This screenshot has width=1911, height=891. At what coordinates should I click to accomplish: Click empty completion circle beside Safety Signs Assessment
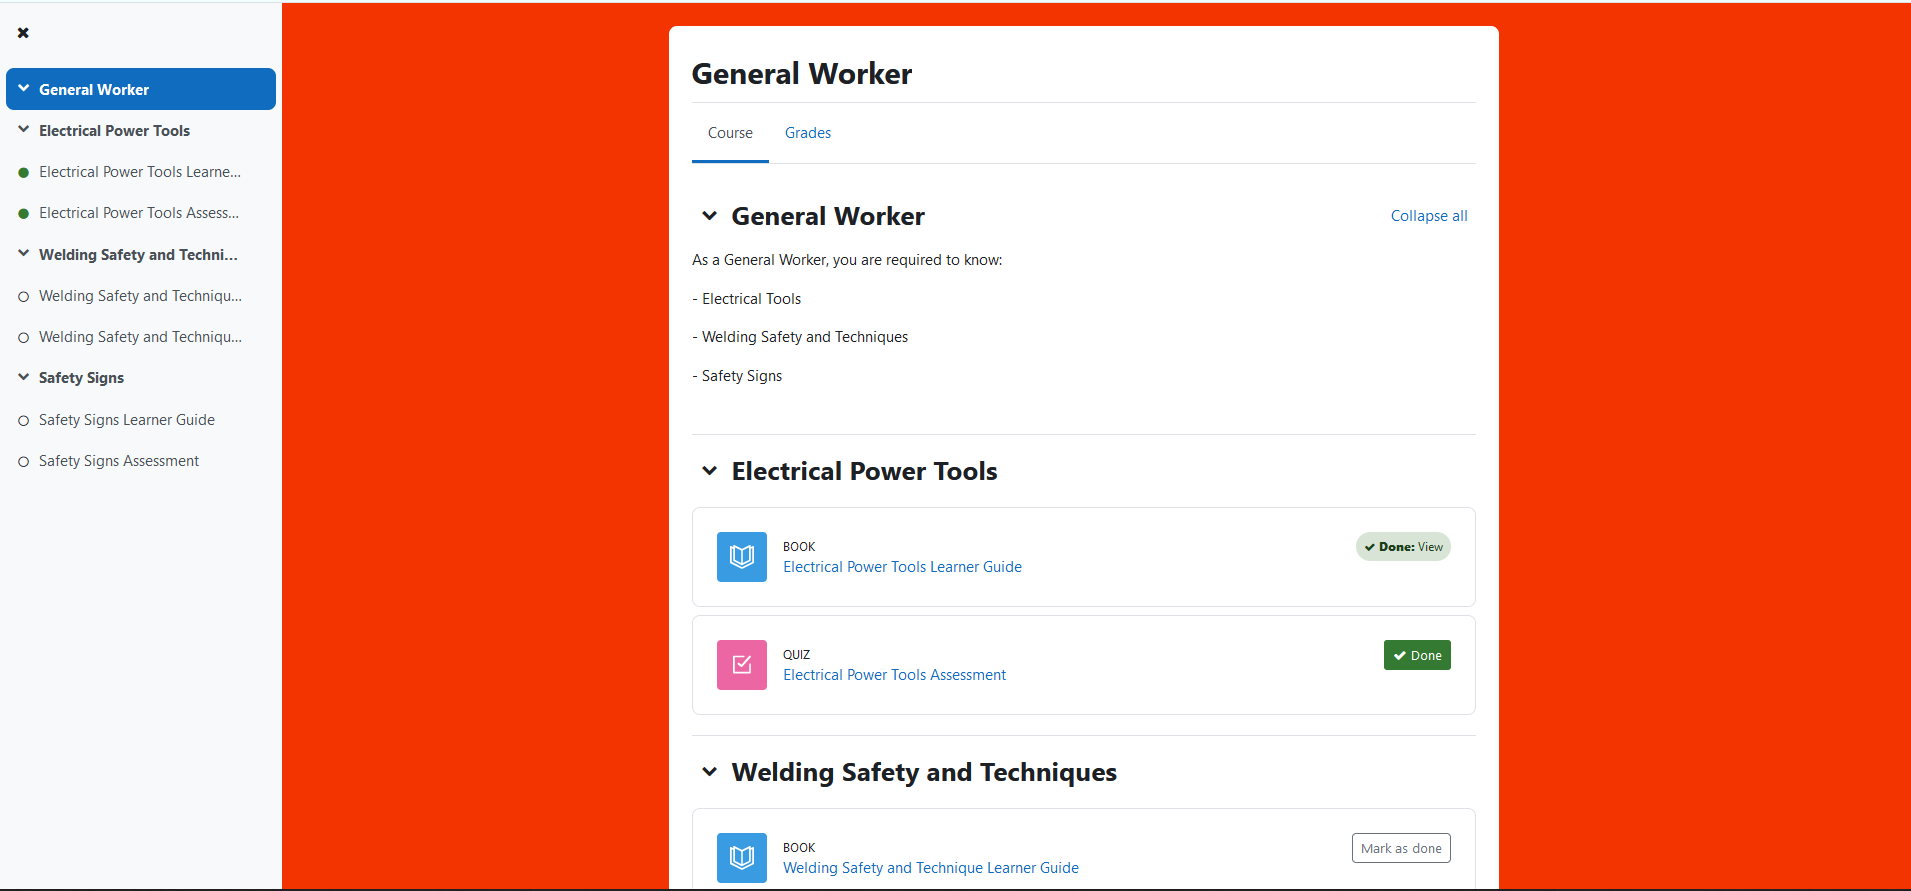point(24,462)
